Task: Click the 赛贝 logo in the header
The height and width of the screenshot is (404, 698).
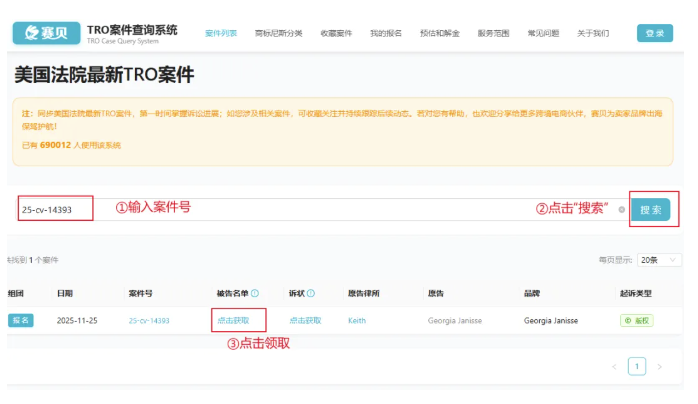Action: click(46, 32)
